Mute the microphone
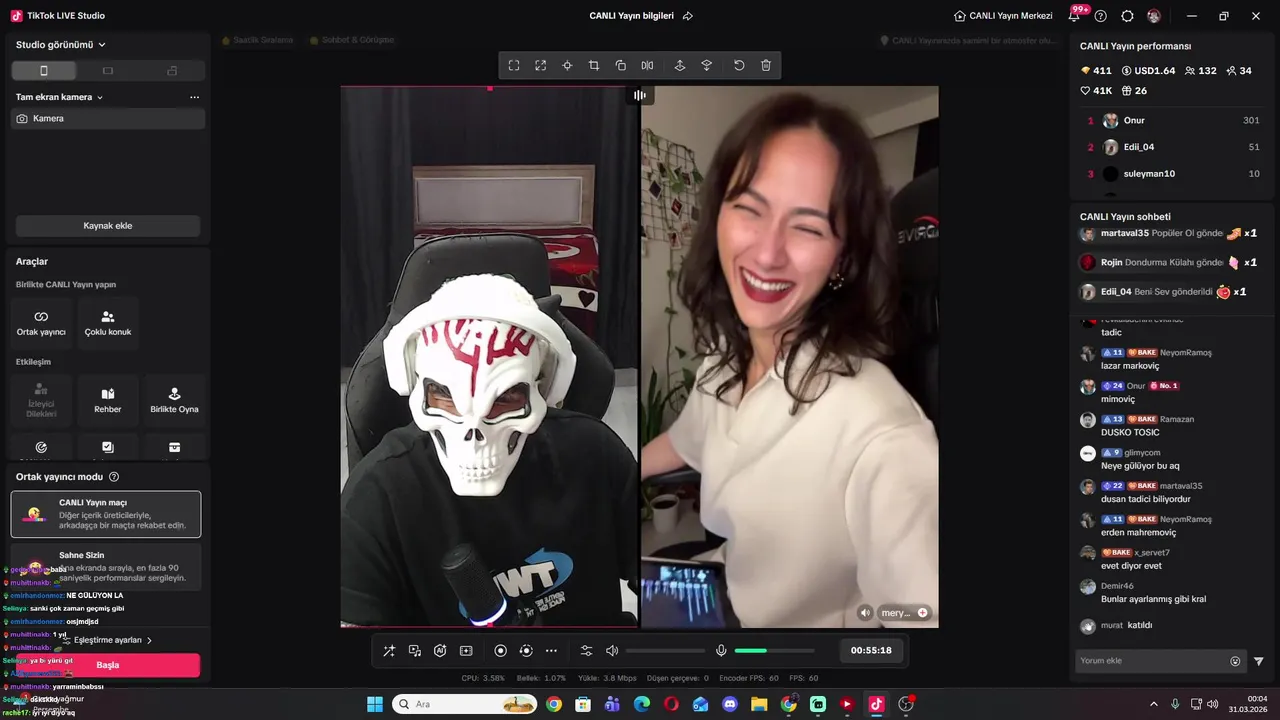The image size is (1280, 720). (721, 651)
